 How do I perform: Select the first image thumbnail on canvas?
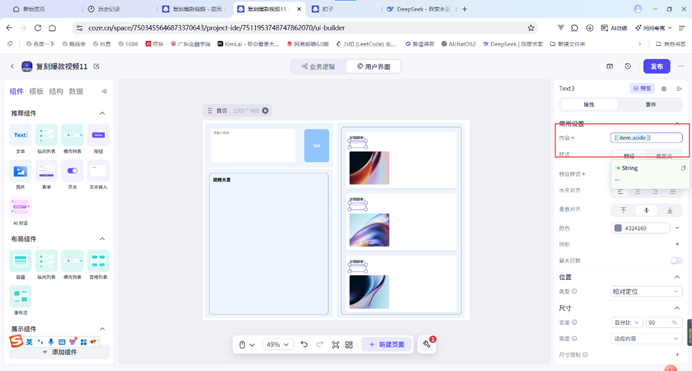pos(369,168)
